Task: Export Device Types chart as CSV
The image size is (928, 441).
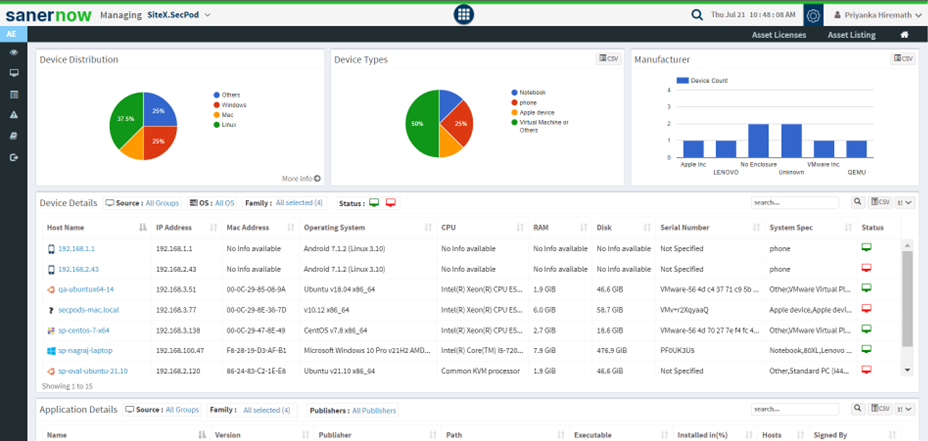Action: 608,59
